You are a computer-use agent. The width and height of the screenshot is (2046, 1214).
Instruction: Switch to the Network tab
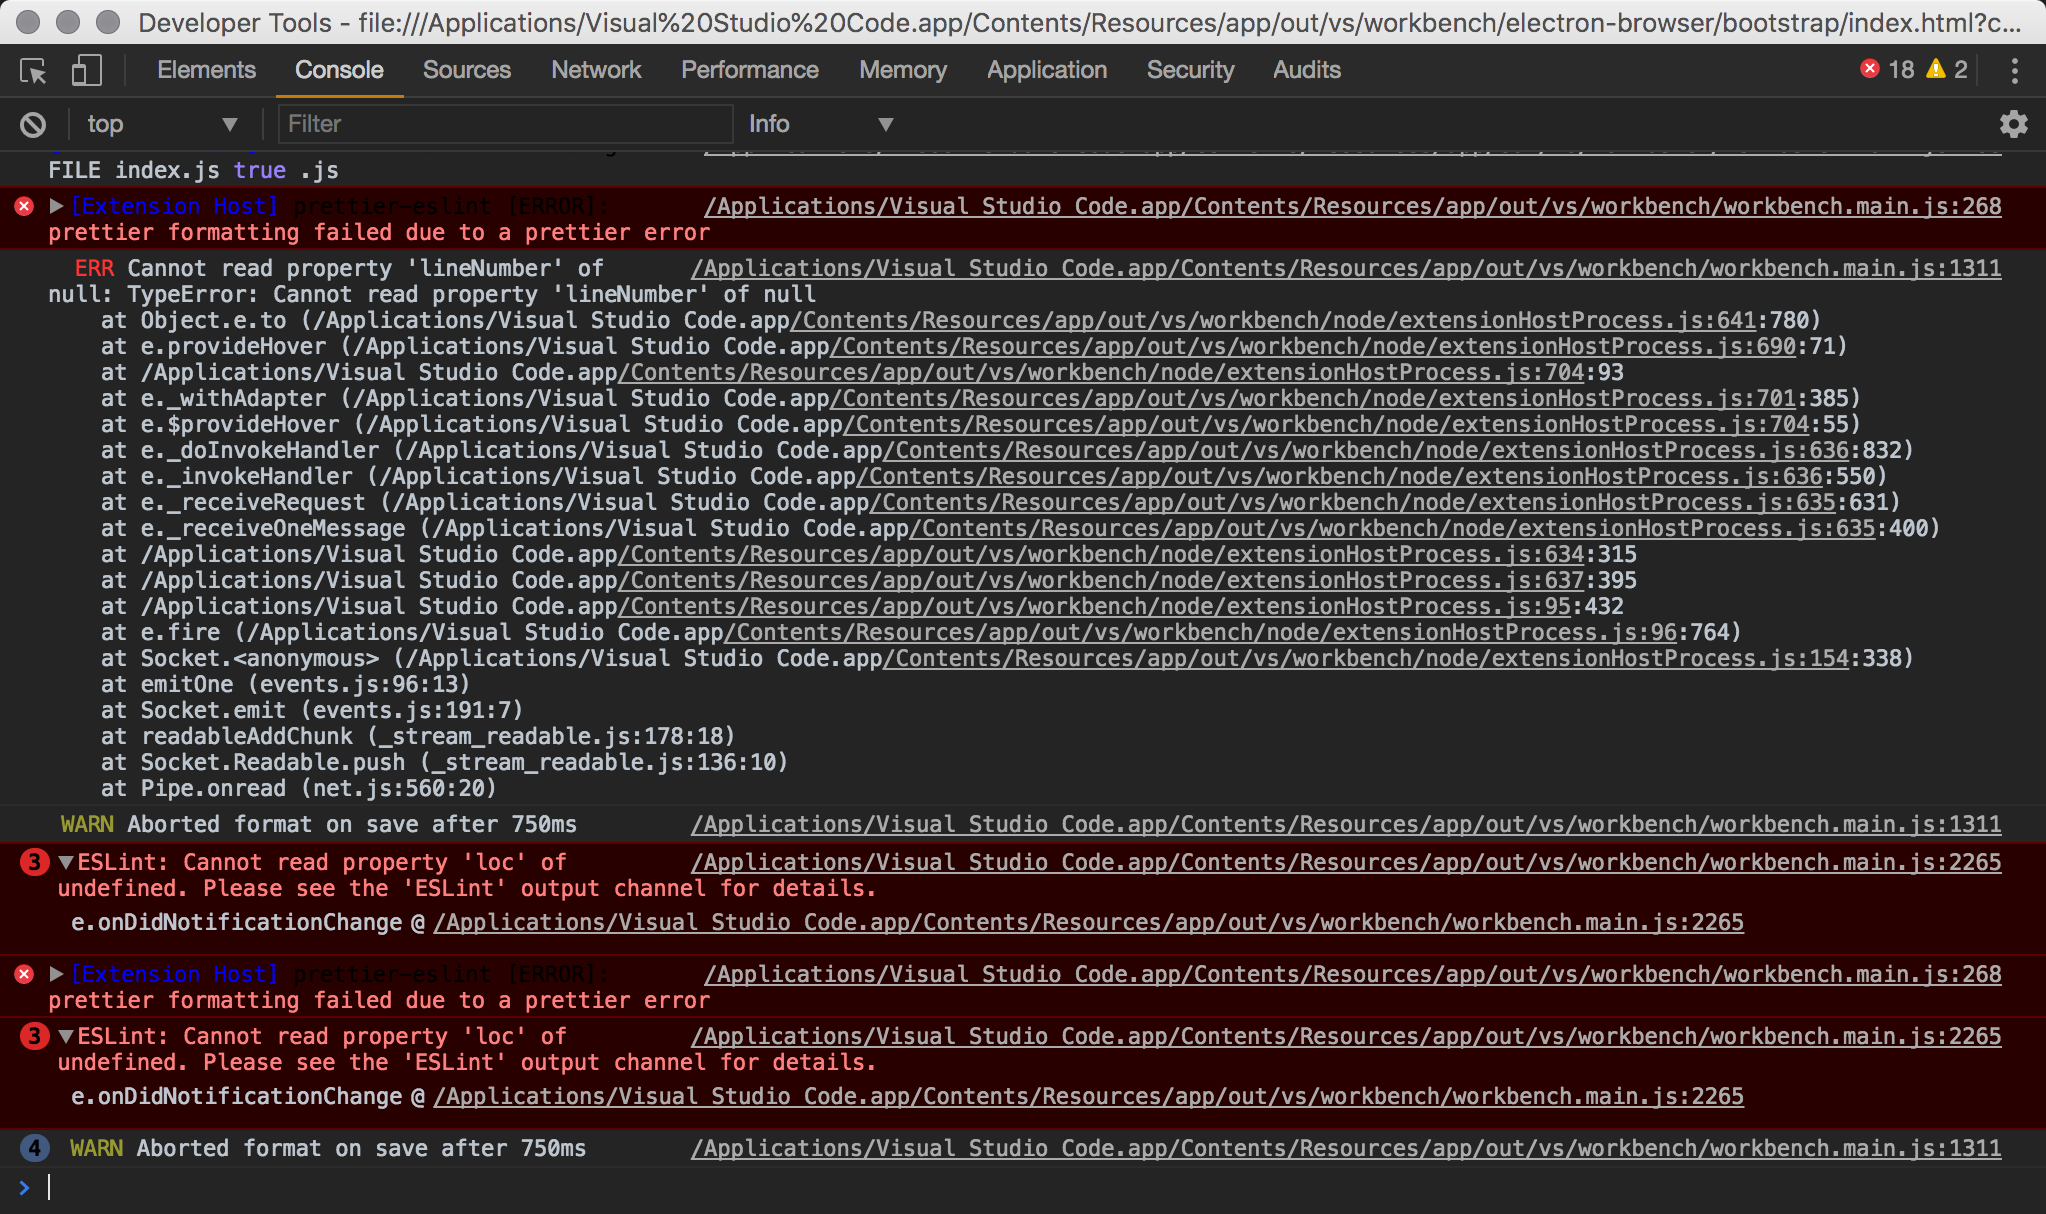coord(596,70)
